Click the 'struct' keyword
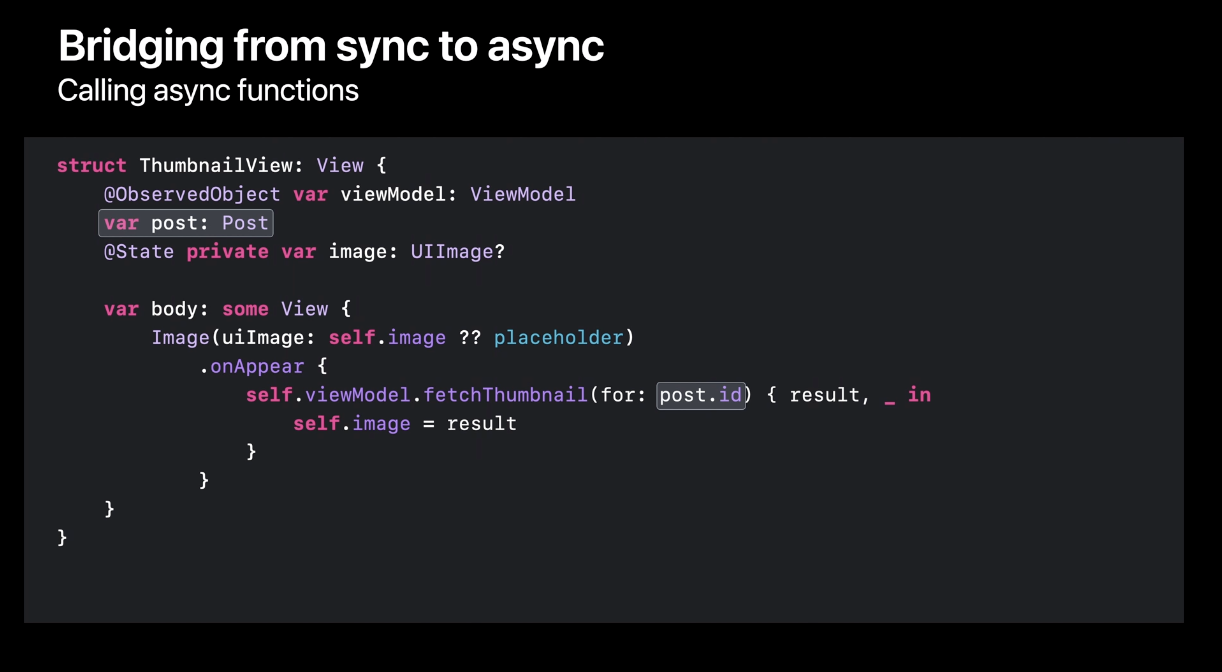Screen dimensions: 1222x672 [92, 165]
